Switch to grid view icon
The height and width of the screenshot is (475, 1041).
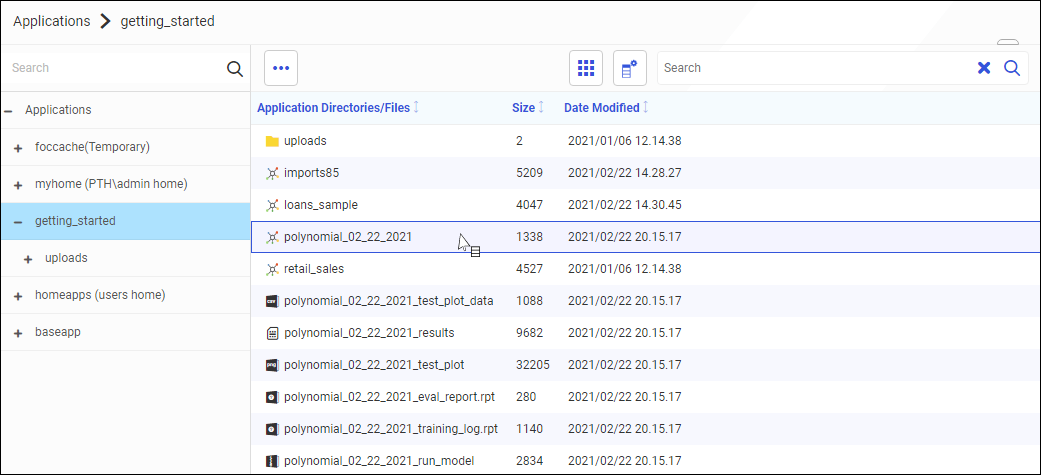pos(586,68)
